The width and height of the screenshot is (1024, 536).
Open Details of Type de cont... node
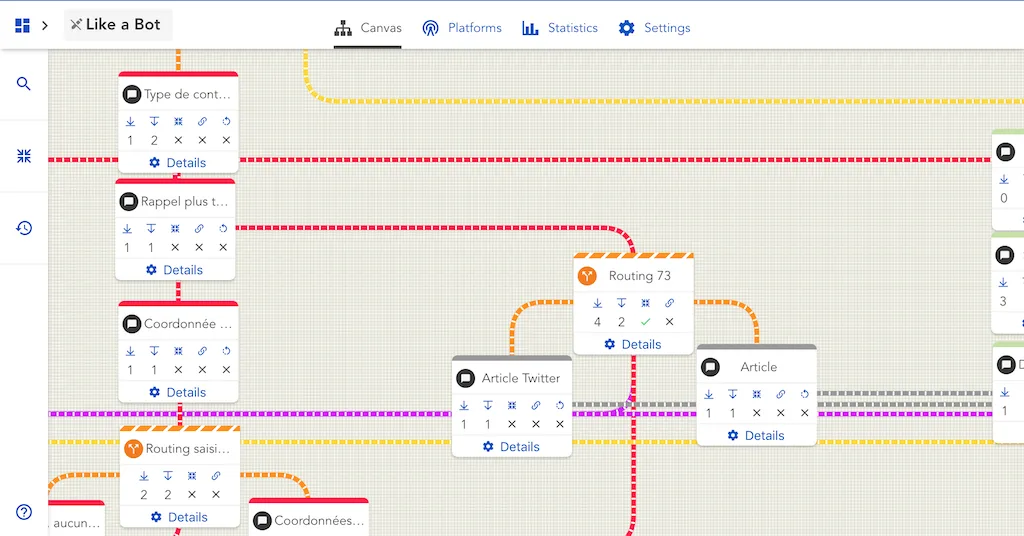tap(178, 163)
